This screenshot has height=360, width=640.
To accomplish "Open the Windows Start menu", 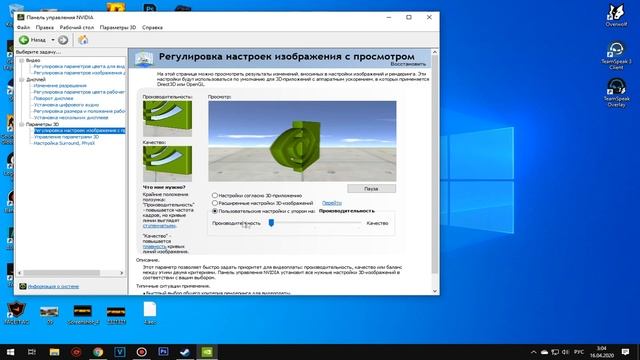I will pyautogui.click(x=11, y=352).
